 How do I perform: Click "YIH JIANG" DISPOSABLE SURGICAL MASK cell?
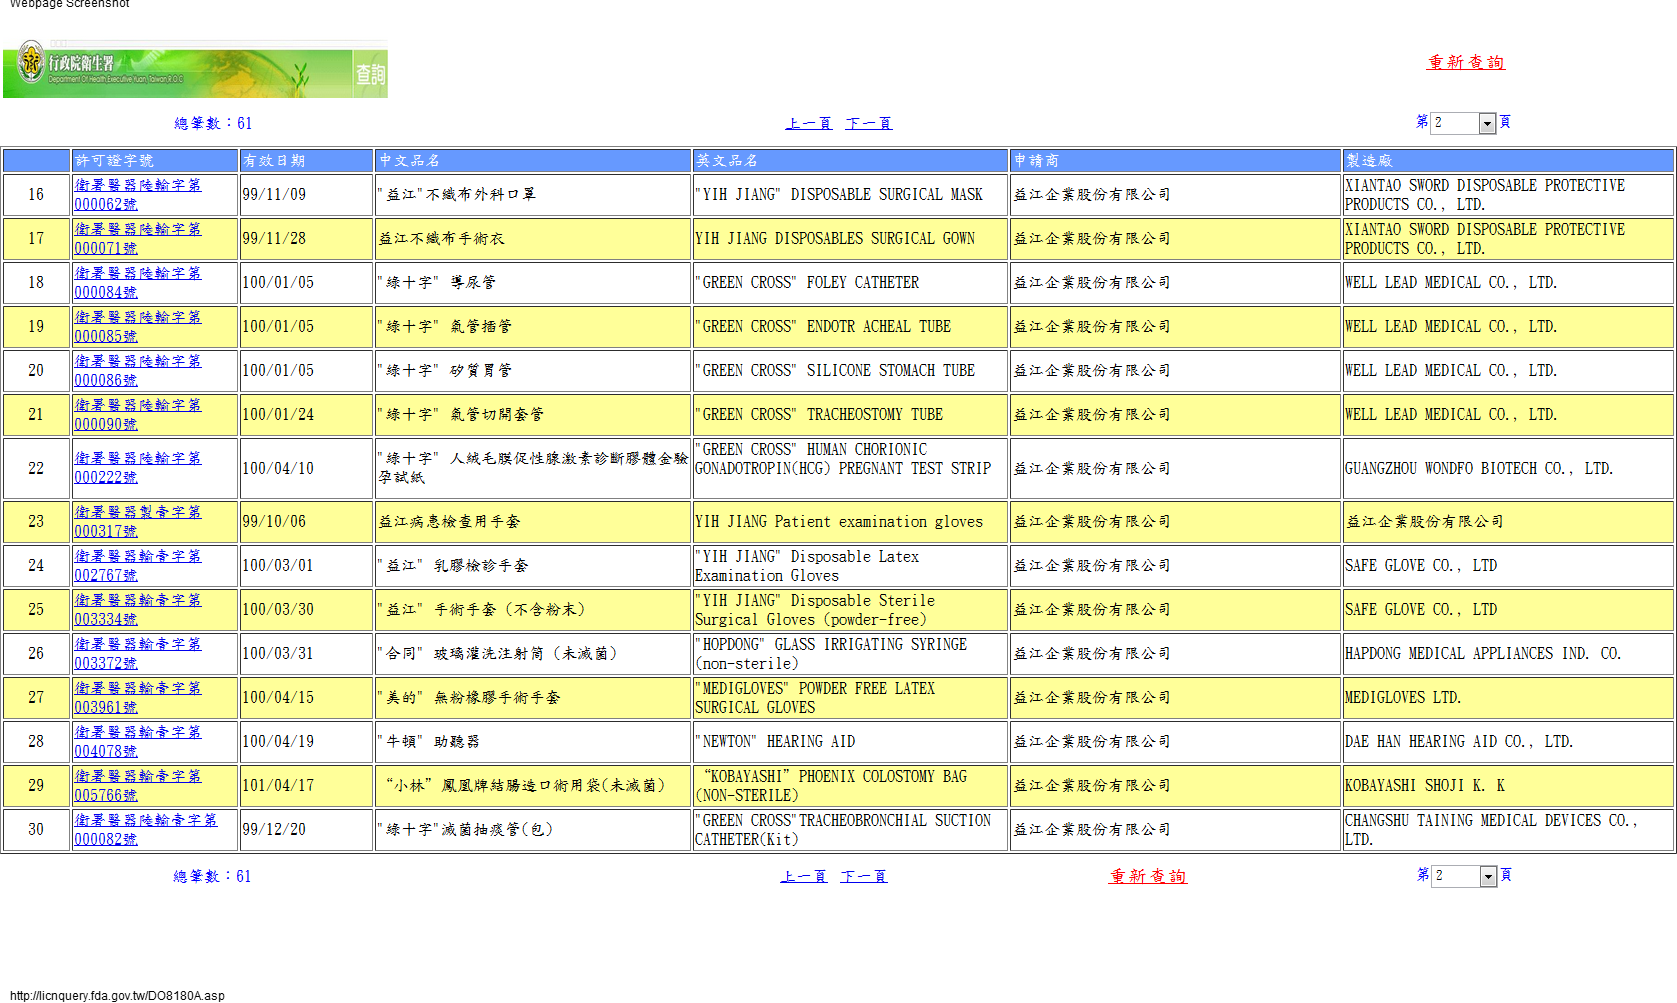[x=850, y=195]
